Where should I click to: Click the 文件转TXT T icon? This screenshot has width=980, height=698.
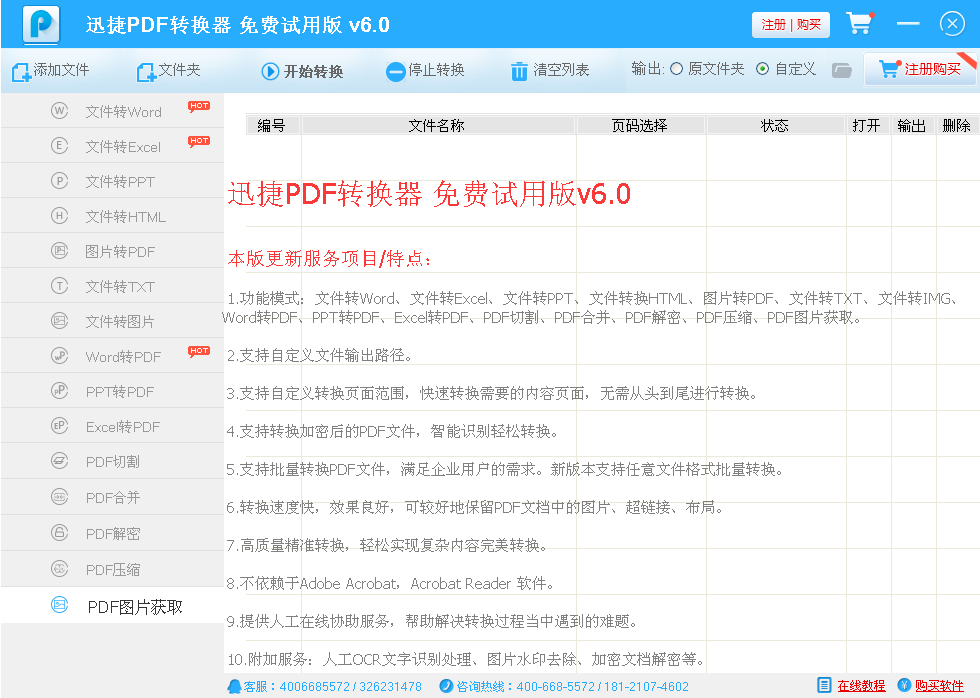[x=59, y=286]
